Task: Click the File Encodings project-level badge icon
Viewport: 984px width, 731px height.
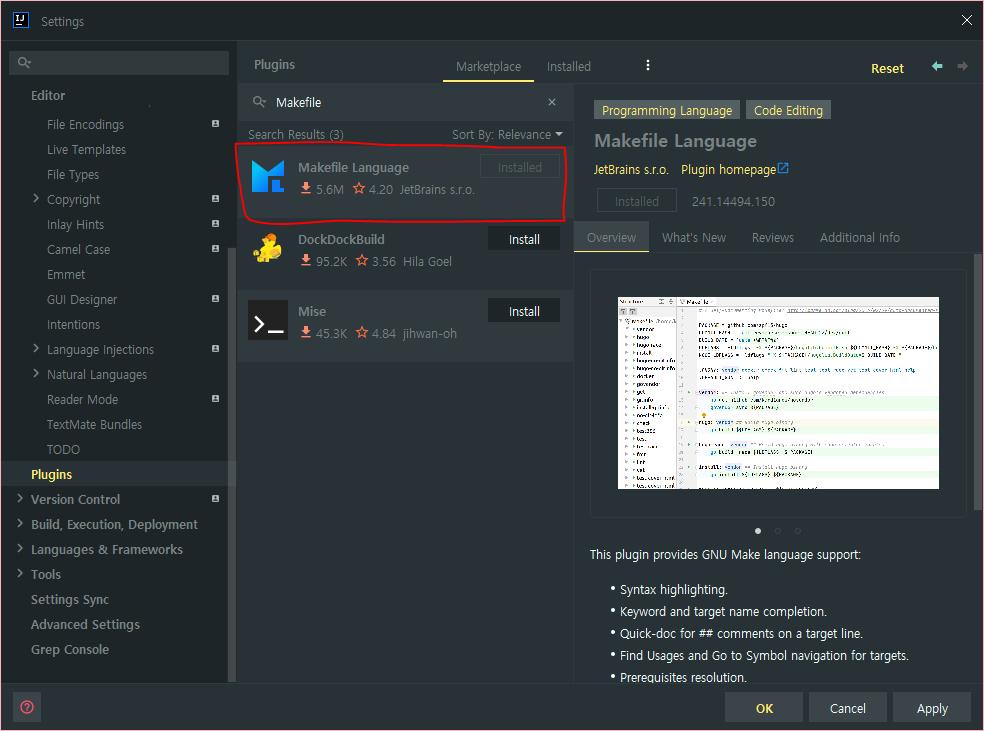Action: 215,124
